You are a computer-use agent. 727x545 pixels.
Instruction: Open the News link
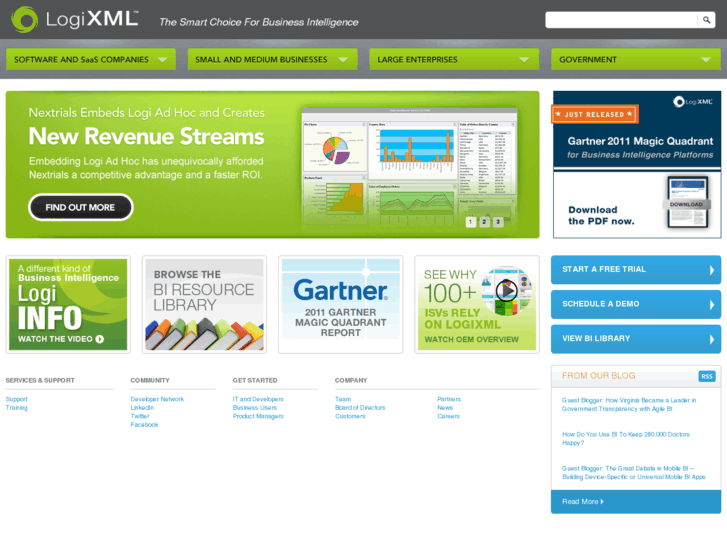point(445,408)
